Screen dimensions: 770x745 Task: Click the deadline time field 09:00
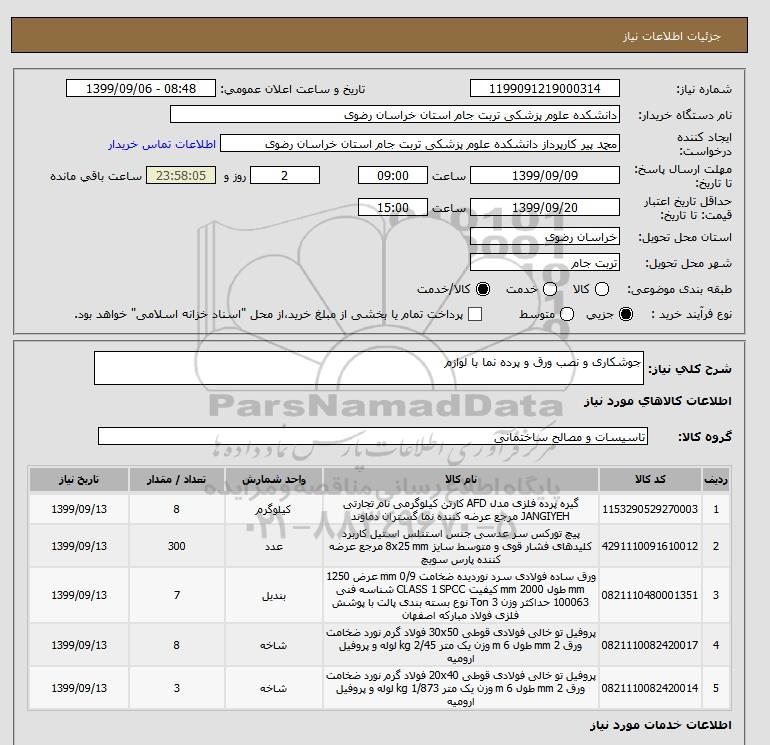393,175
